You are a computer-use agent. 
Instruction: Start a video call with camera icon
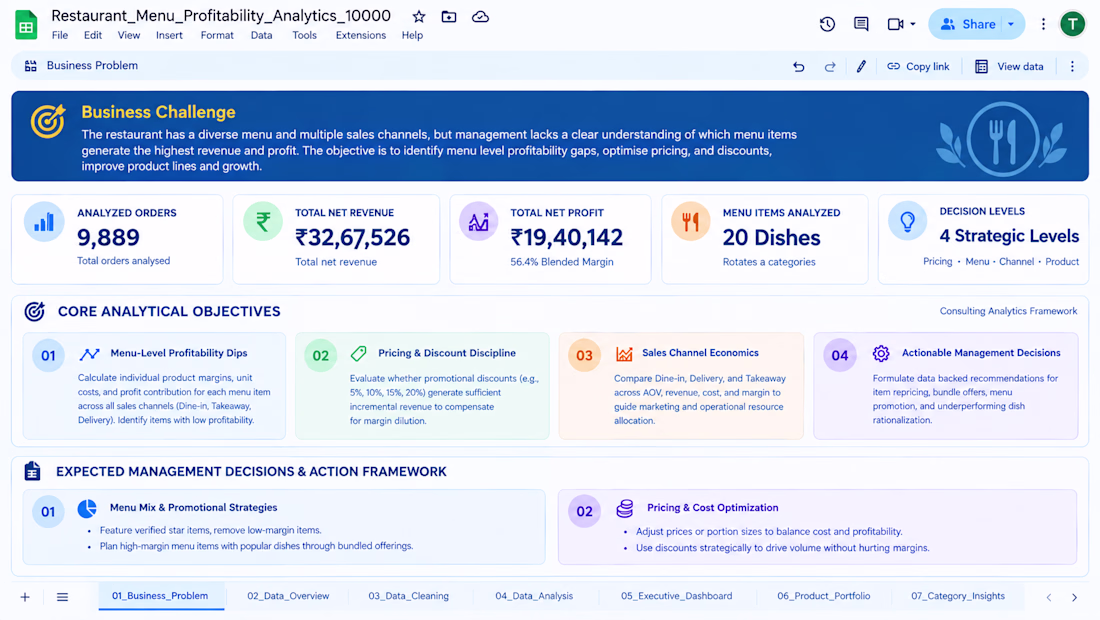pyautogui.click(x=894, y=24)
